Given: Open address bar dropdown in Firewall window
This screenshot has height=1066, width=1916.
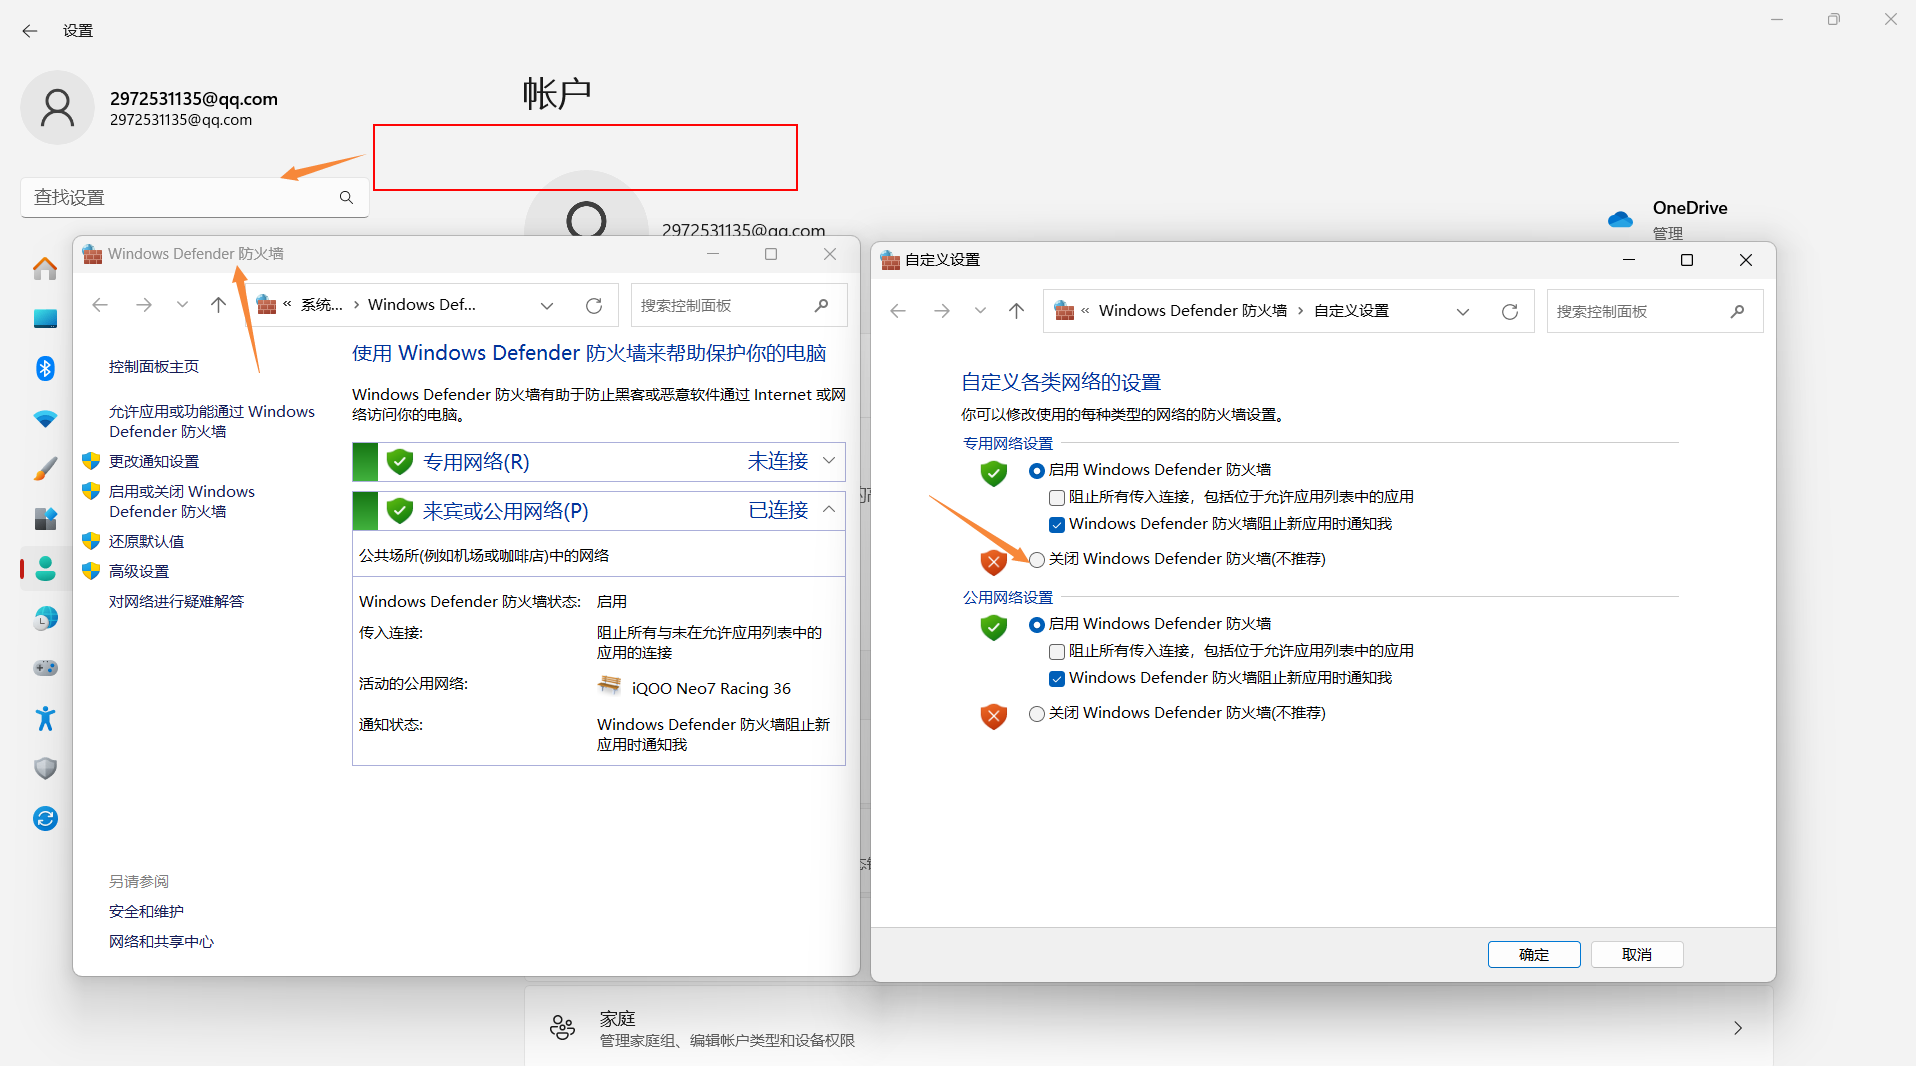Looking at the screenshot, I should 547,306.
